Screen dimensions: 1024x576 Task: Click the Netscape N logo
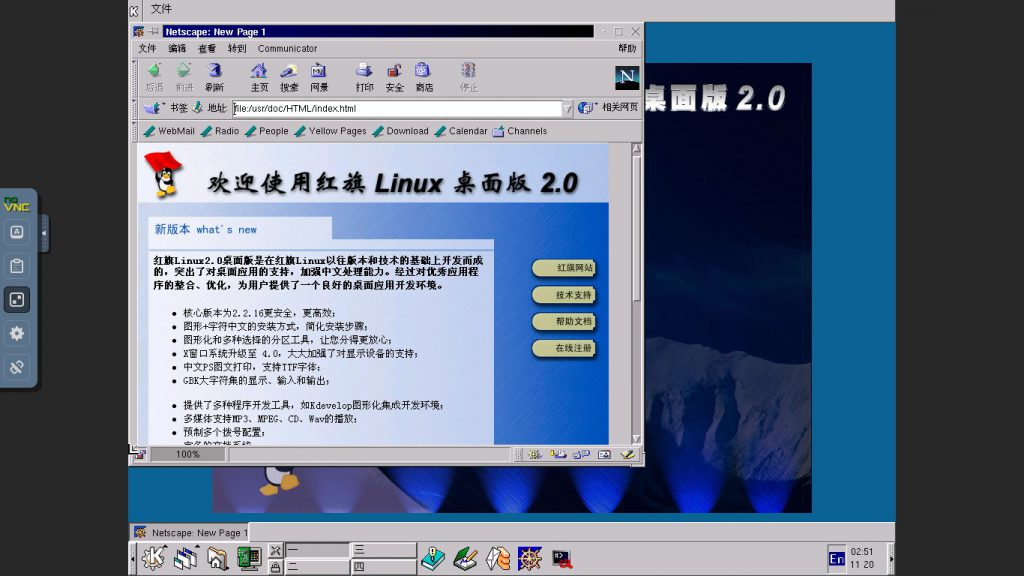point(627,78)
